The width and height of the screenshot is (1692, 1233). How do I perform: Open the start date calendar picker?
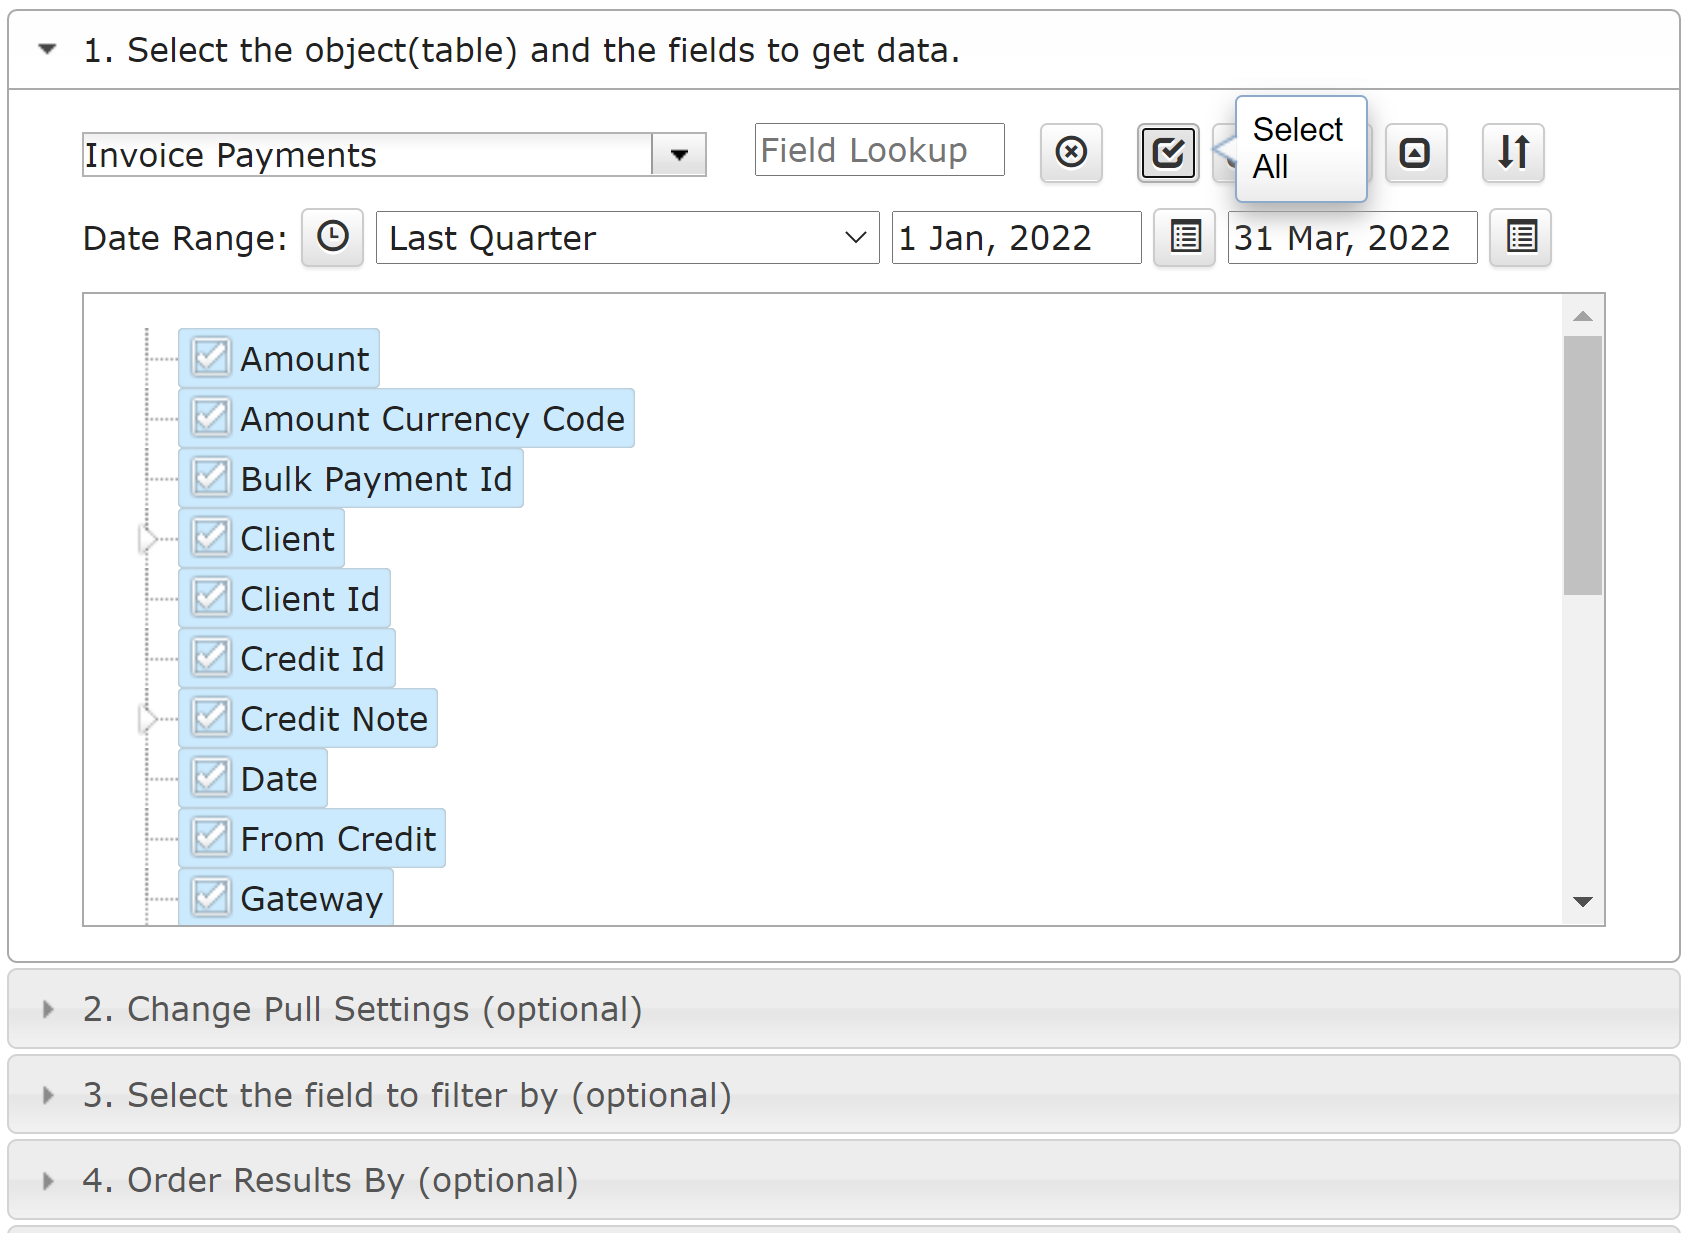[x=1185, y=238]
